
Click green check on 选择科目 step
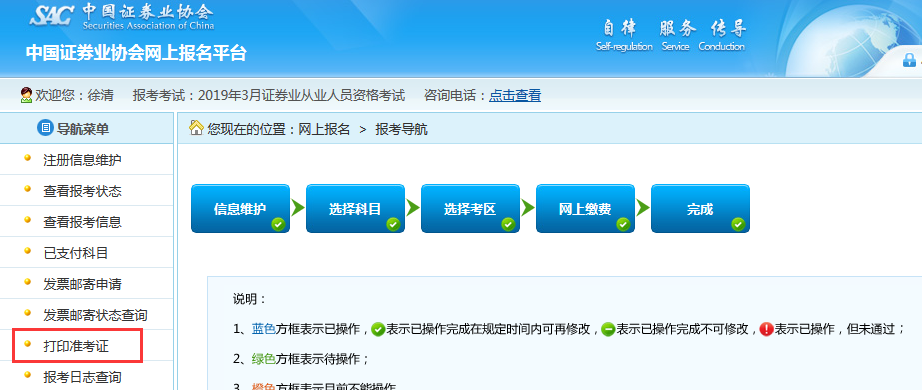(393, 224)
